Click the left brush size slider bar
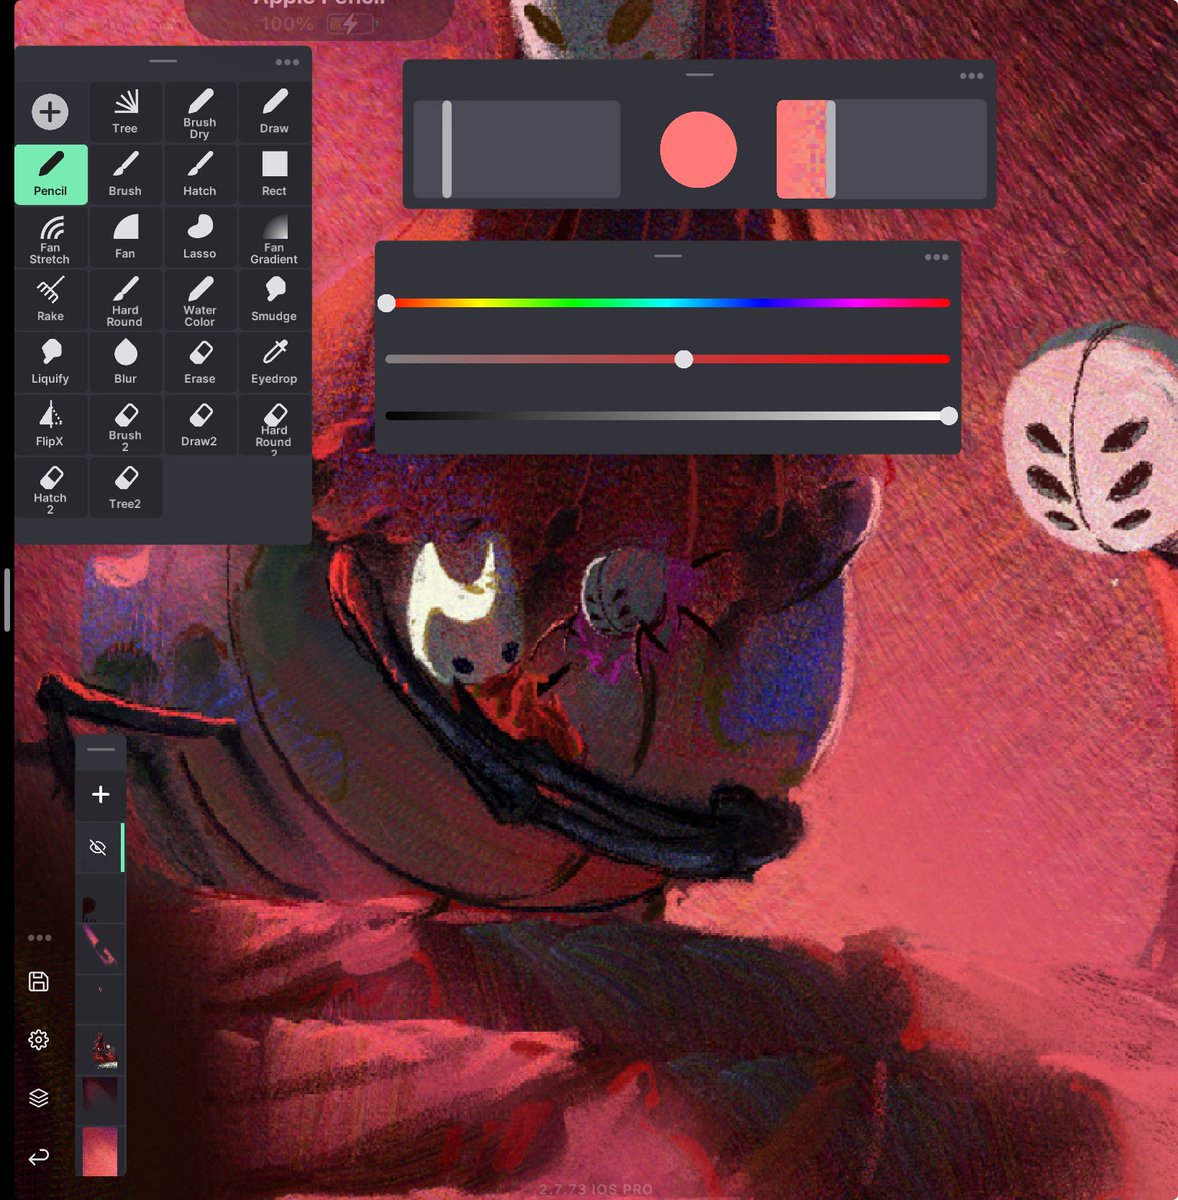The width and height of the screenshot is (1178, 1200). tap(517, 149)
